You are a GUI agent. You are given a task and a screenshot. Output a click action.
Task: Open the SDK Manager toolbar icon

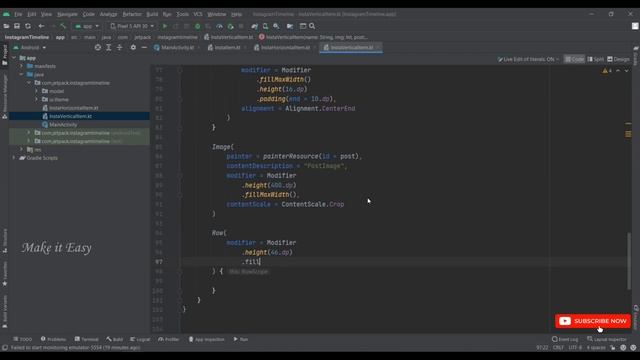pyautogui.click(x=276, y=26)
